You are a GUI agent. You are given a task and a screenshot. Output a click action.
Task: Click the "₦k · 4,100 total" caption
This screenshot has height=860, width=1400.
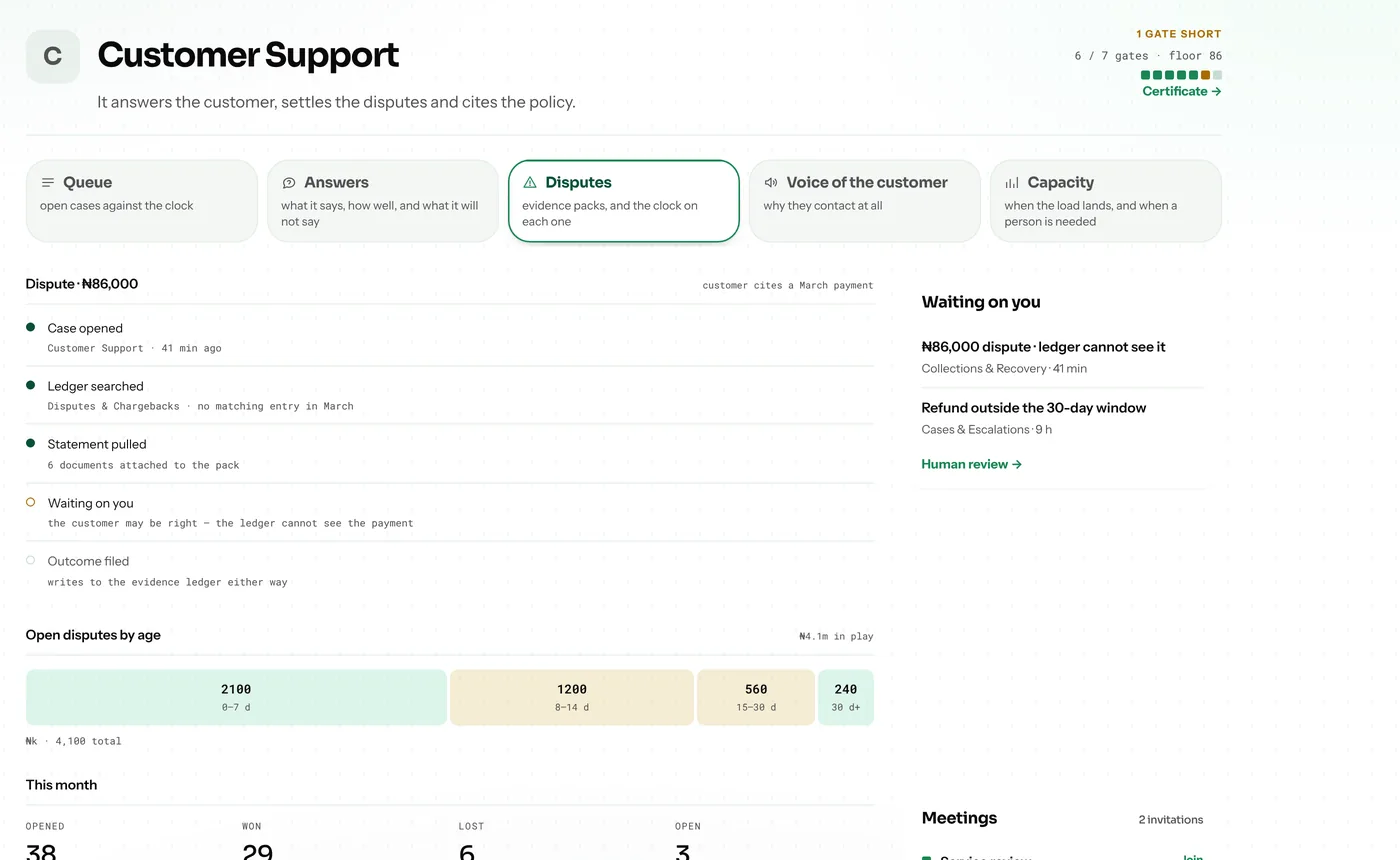click(74, 741)
